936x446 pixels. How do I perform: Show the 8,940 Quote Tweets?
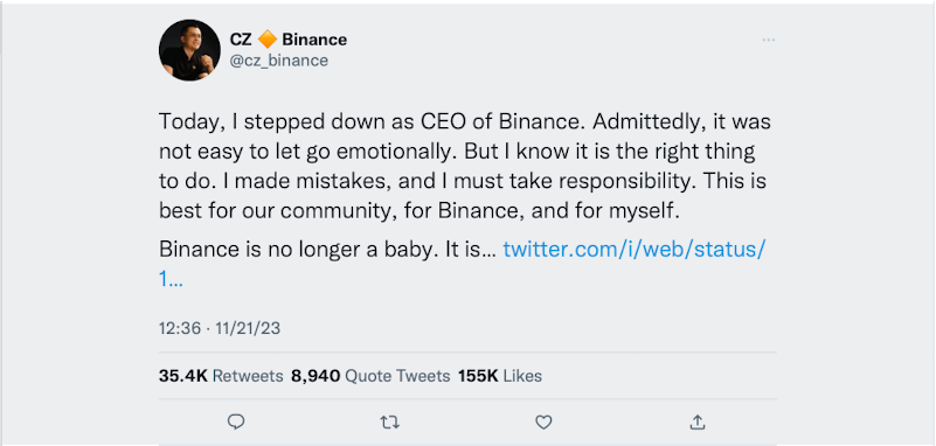370,376
